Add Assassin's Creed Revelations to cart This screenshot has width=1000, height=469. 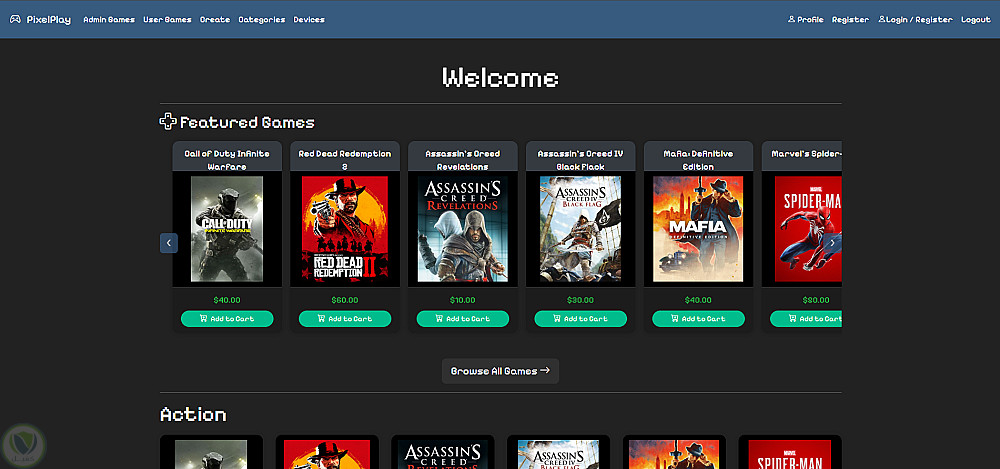click(x=463, y=318)
